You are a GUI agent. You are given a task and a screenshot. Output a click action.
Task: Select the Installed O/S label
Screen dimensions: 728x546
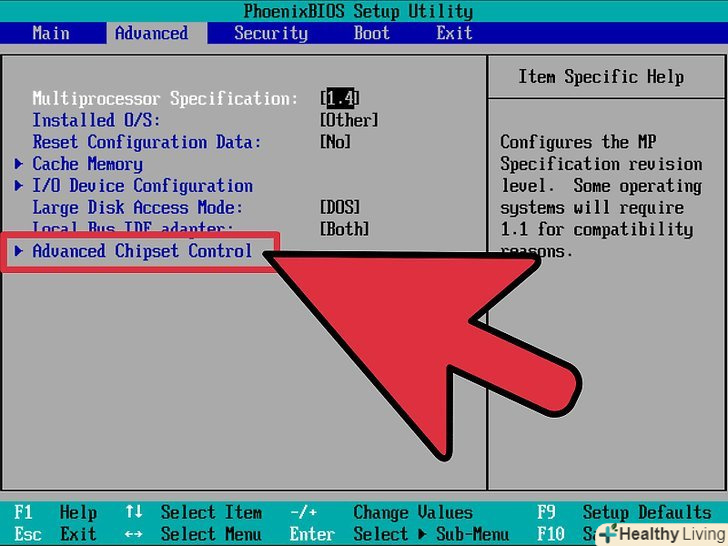[x=96, y=120]
